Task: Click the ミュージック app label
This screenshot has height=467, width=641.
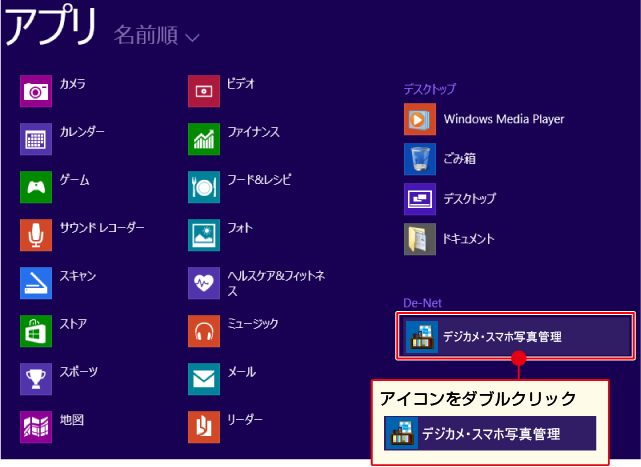Action: (x=253, y=323)
